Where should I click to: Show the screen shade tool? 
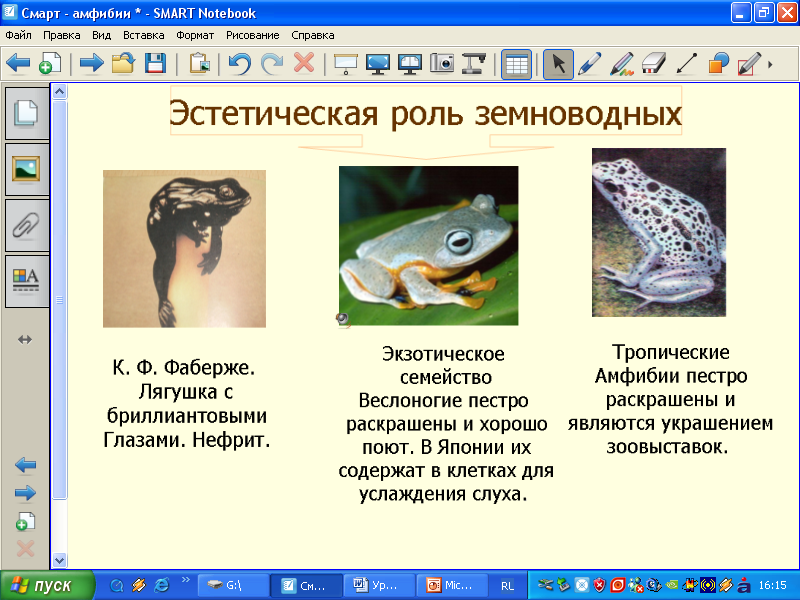click(345, 64)
